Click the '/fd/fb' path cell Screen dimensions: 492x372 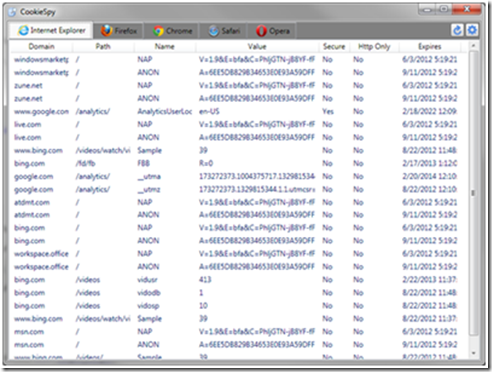(x=85, y=163)
